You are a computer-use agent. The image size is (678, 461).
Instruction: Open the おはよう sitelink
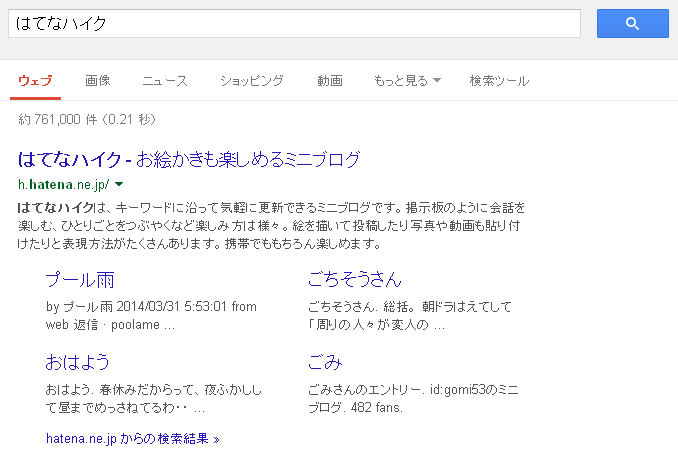point(77,362)
